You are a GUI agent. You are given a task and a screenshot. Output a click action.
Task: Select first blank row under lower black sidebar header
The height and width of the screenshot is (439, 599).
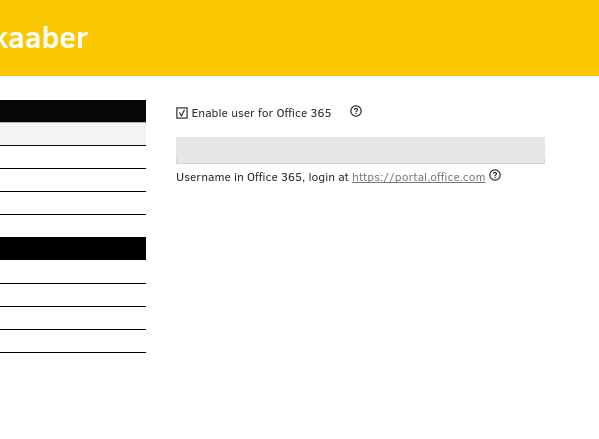click(73, 272)
